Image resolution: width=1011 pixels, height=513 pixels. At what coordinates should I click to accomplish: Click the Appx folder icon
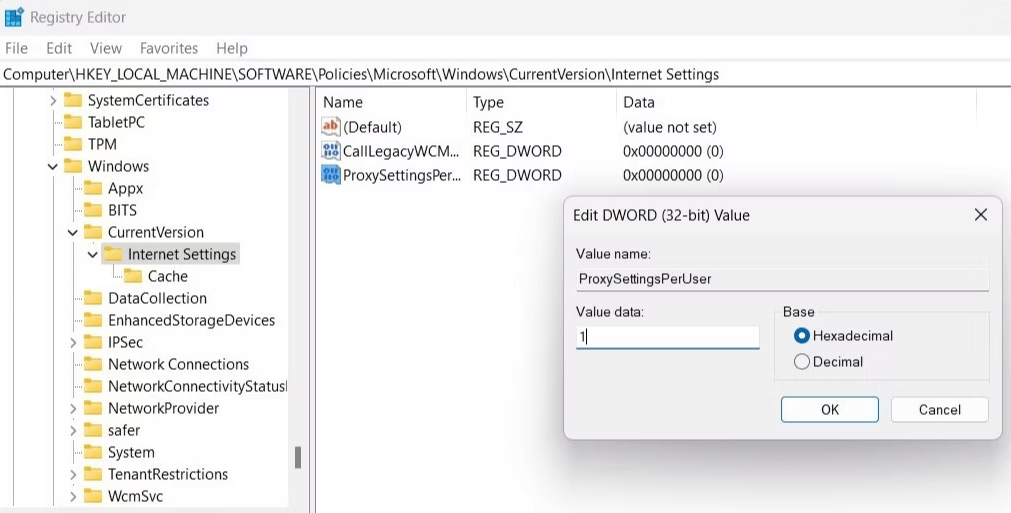tap(93, 188)
